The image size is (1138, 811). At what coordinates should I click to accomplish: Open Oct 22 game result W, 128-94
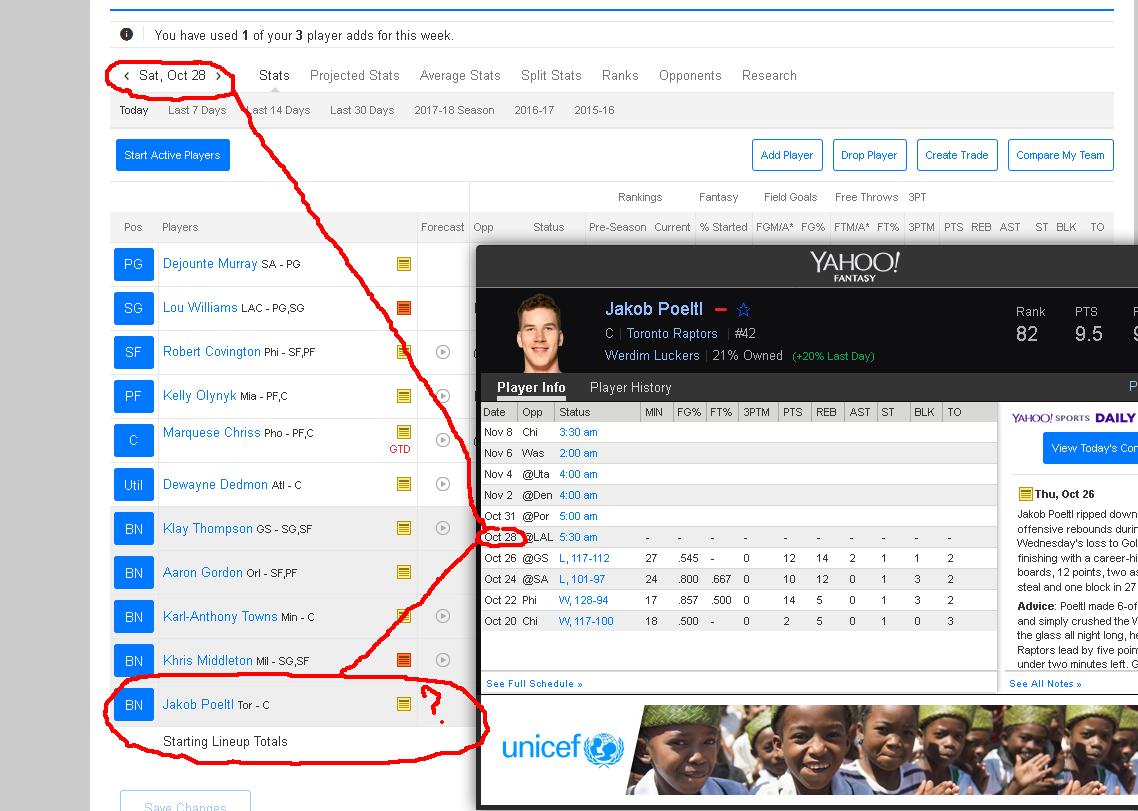(x=584, y=600)
